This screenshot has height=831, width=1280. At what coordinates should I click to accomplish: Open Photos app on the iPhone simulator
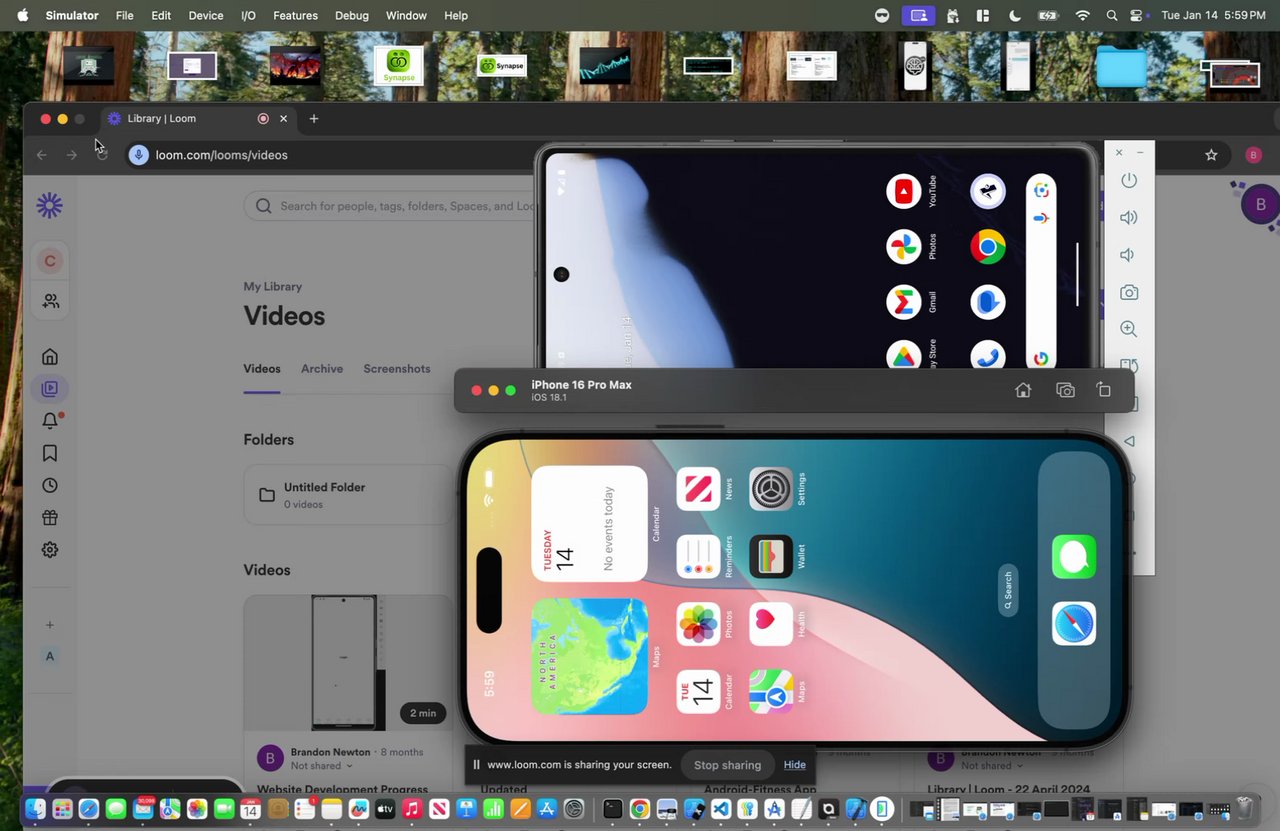(x=698, y=624)
